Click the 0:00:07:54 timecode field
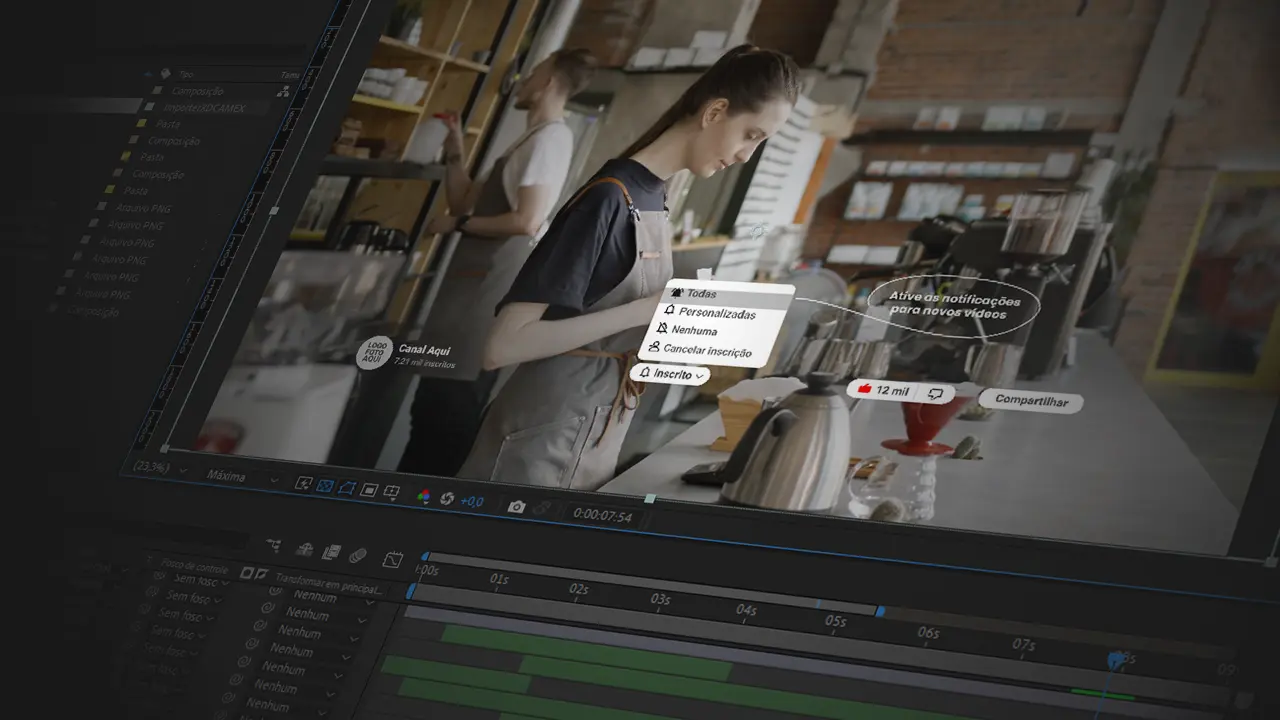 (x=602, y=516)
